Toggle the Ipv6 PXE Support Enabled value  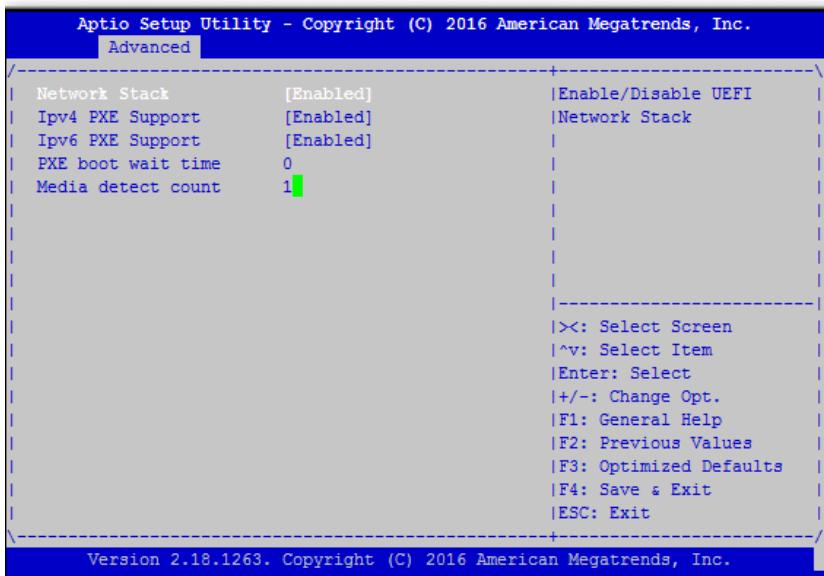[x=328, y=140]
